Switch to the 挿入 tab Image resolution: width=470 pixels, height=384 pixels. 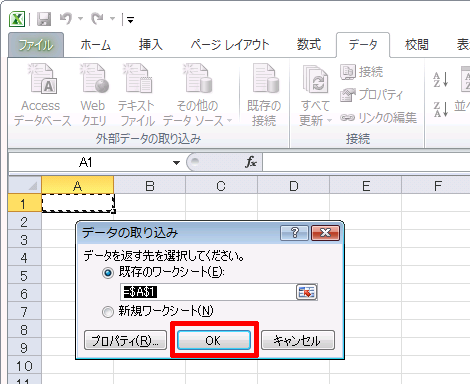(151, 45)
